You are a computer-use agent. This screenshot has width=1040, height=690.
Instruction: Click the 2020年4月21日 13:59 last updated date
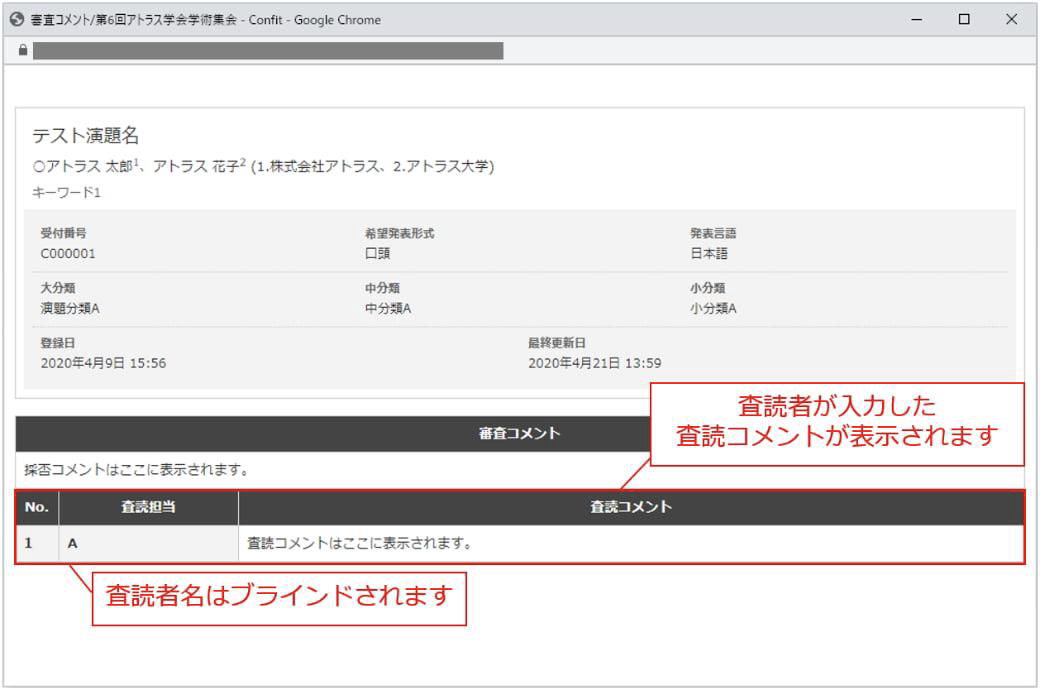pyautogui.click(x=594, y=363)
